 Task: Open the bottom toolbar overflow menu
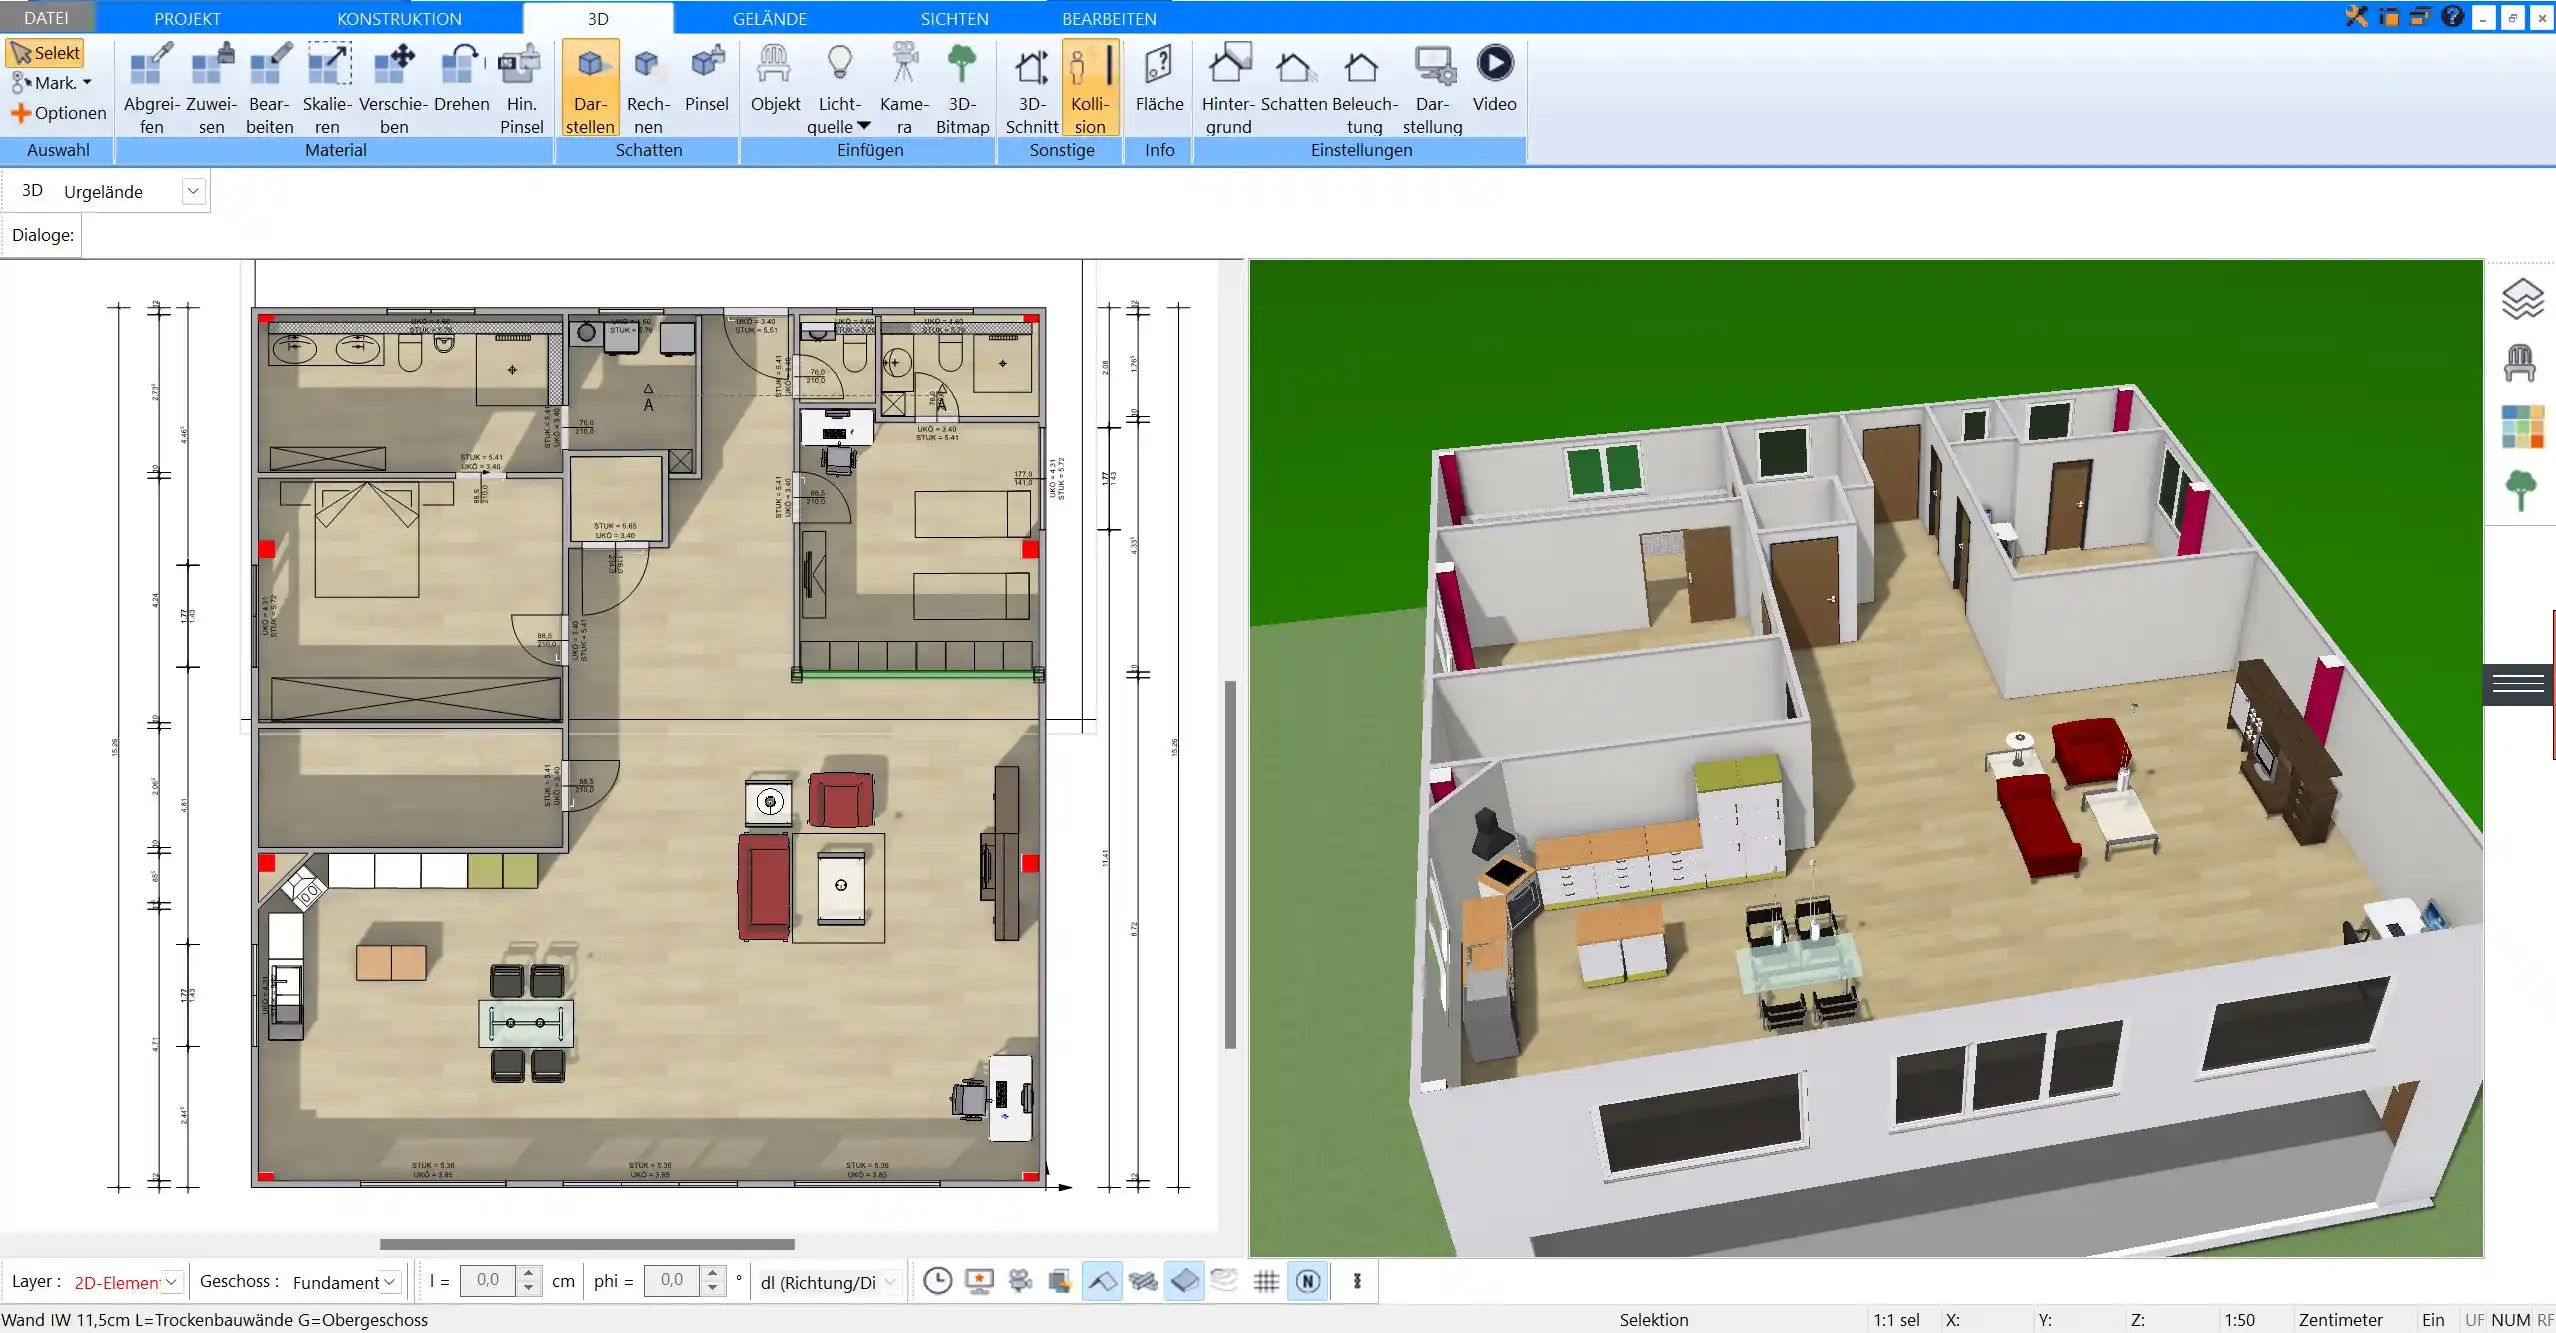pos(1357,1281)
